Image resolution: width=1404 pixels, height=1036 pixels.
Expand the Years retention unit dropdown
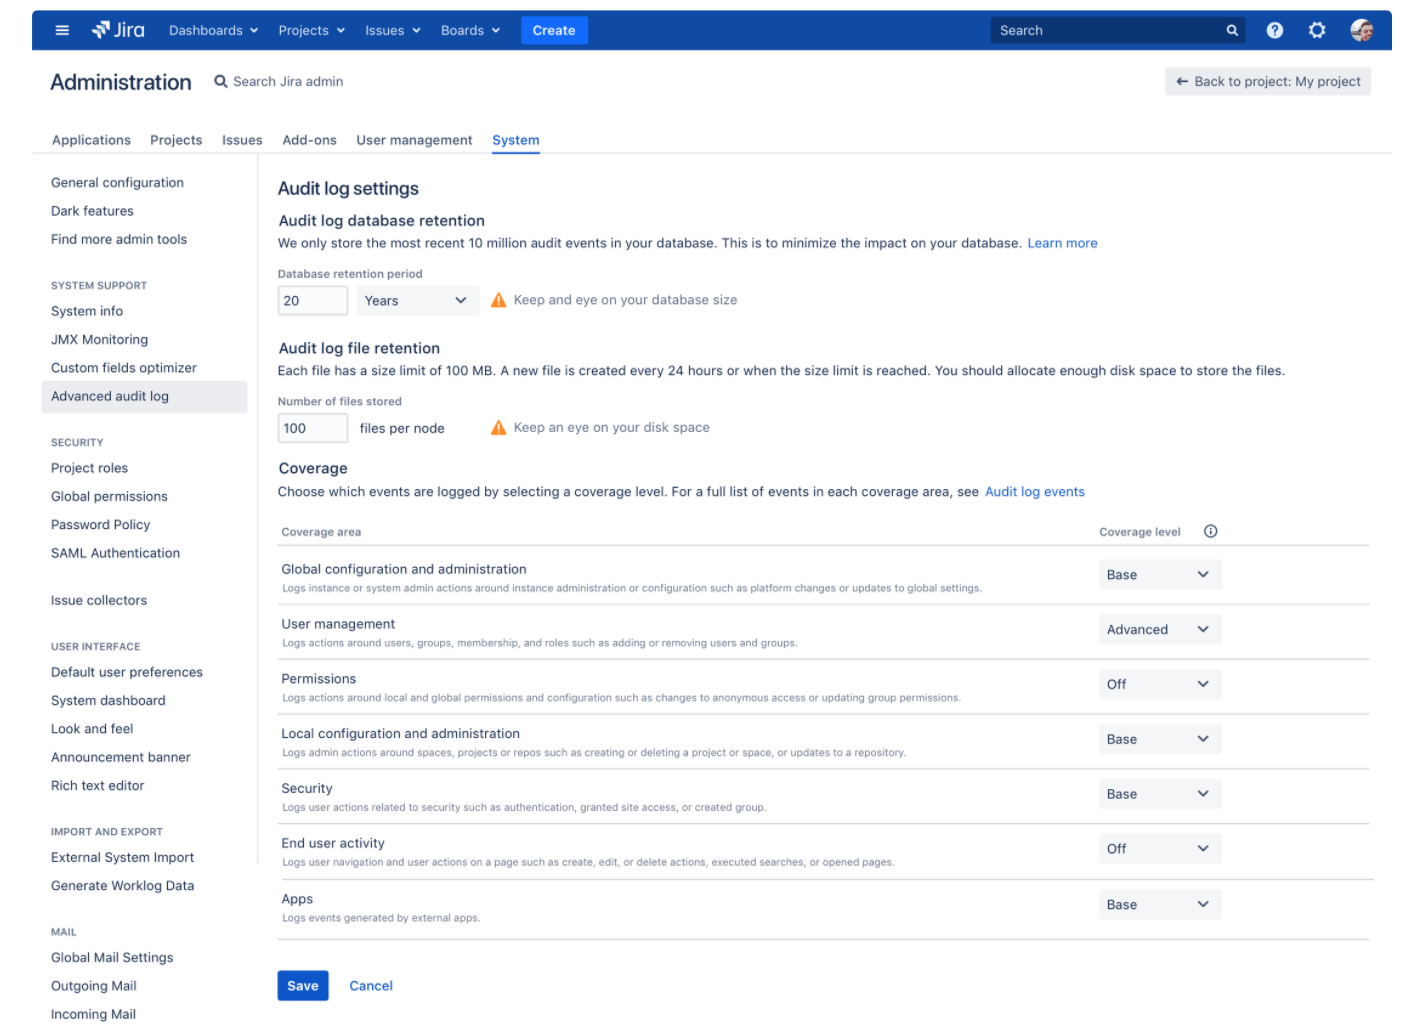point(417,301)
